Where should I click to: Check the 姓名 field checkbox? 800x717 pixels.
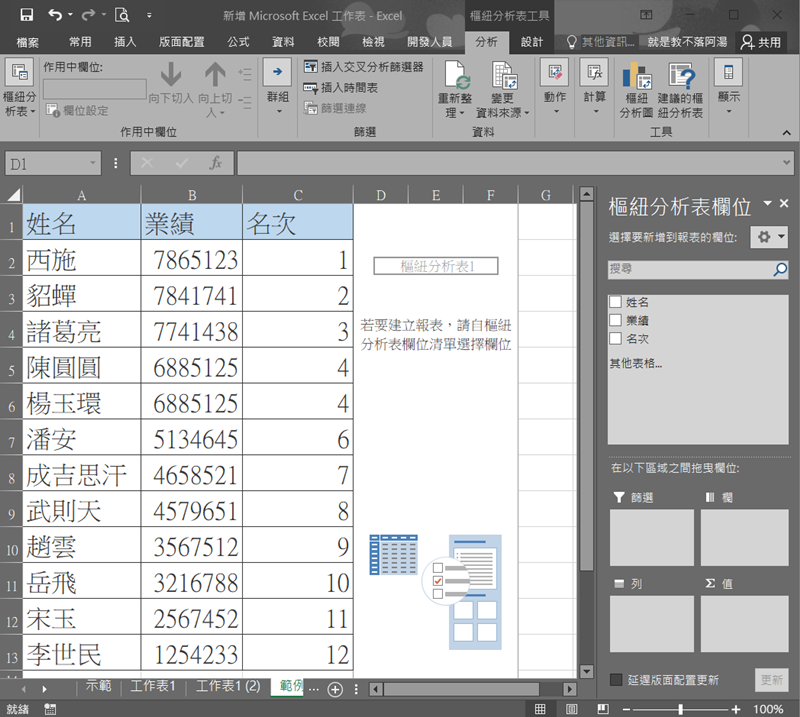[x=616, y=302]
